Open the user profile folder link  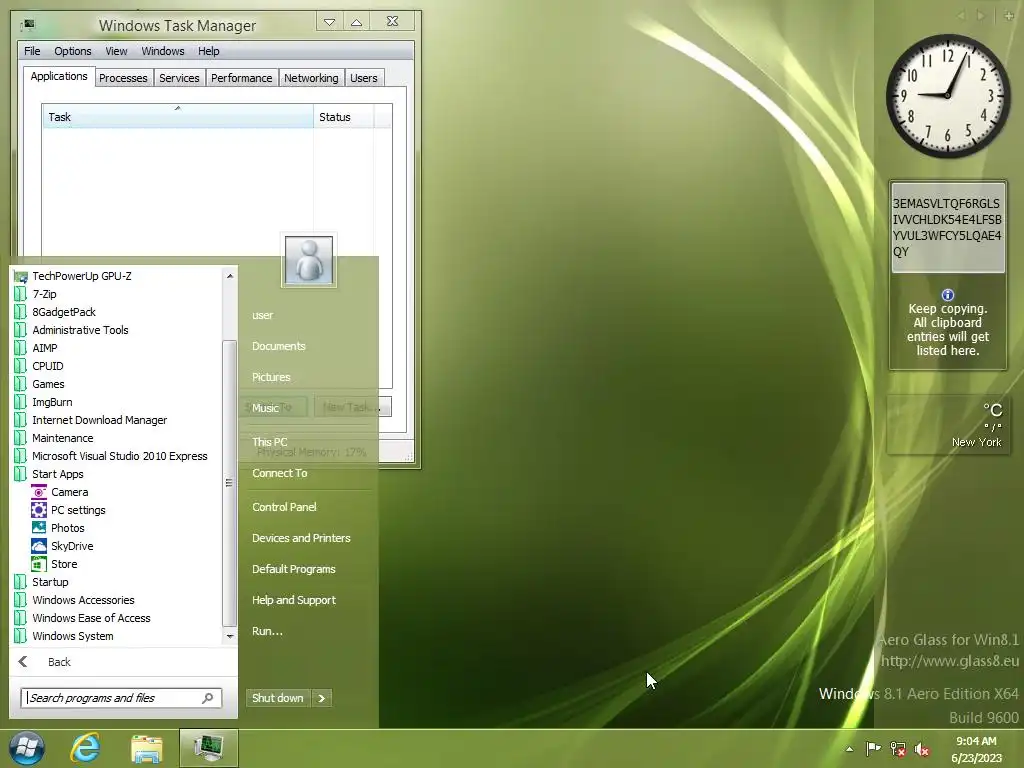(x=263, y=315)
